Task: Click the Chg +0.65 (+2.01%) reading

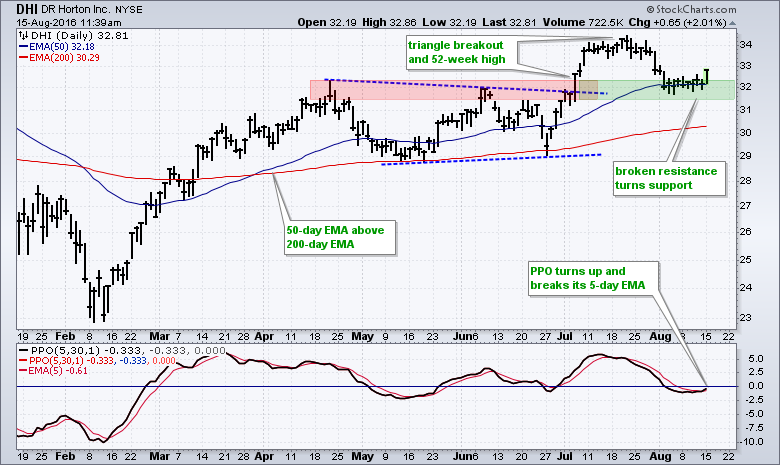Action: click(x=677, y=22)
